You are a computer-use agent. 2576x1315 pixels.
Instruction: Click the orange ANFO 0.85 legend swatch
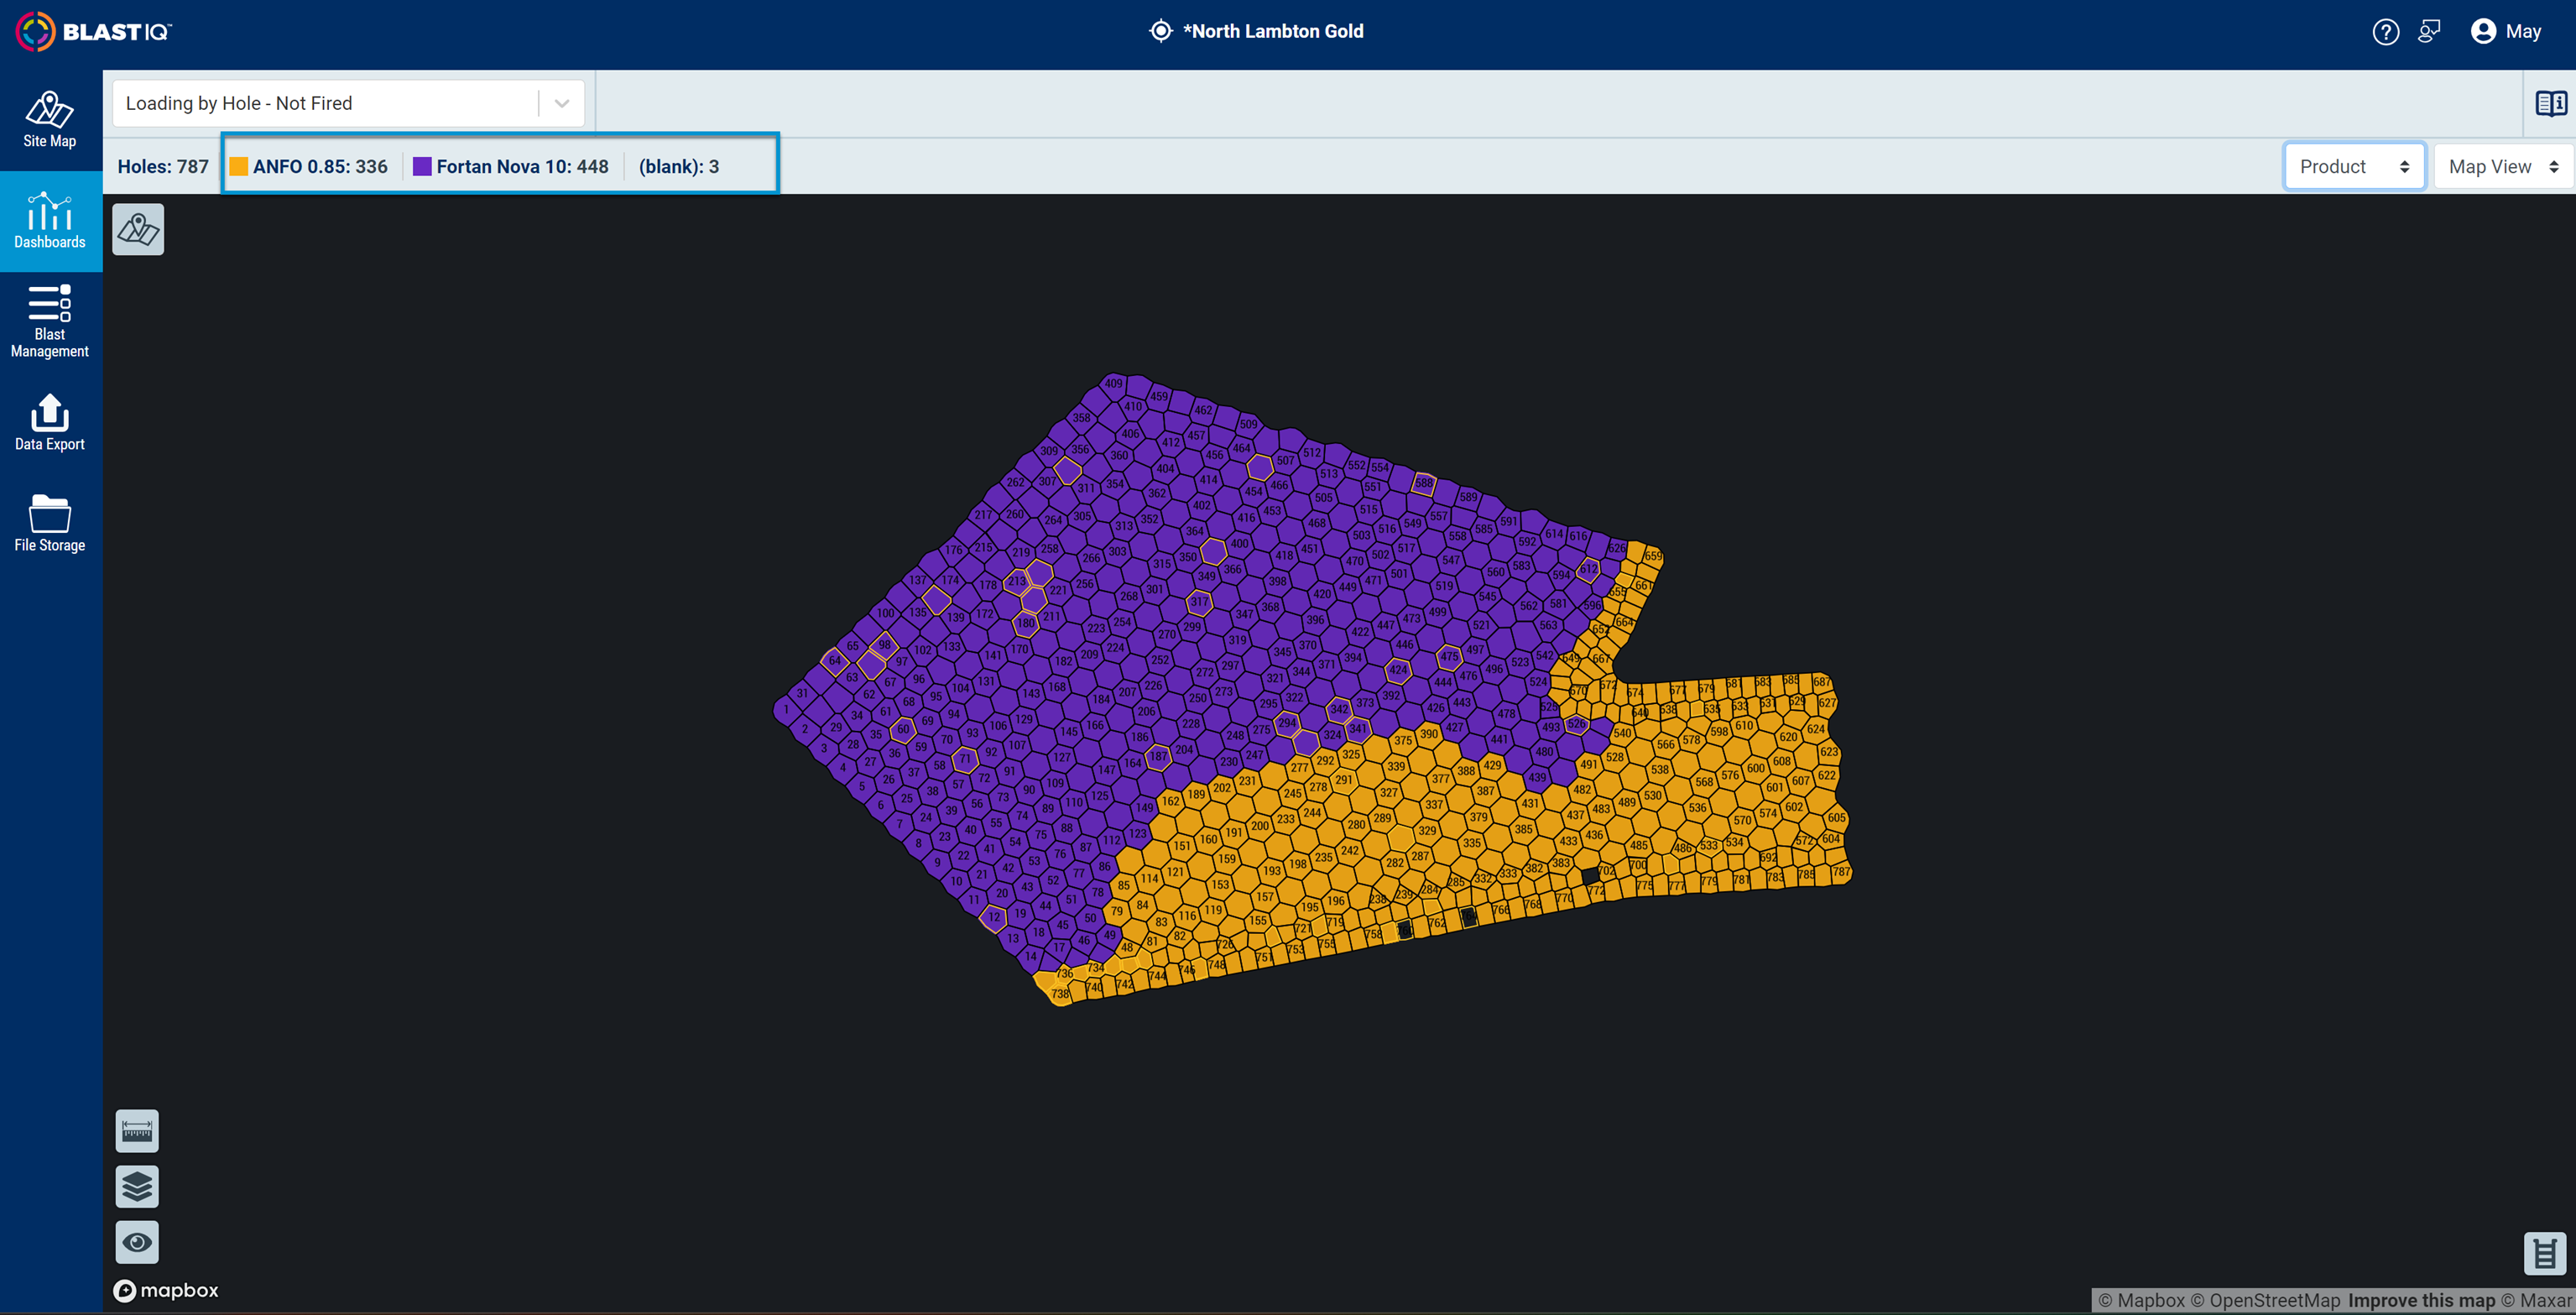pyautogui.click(x=238, y=166)
